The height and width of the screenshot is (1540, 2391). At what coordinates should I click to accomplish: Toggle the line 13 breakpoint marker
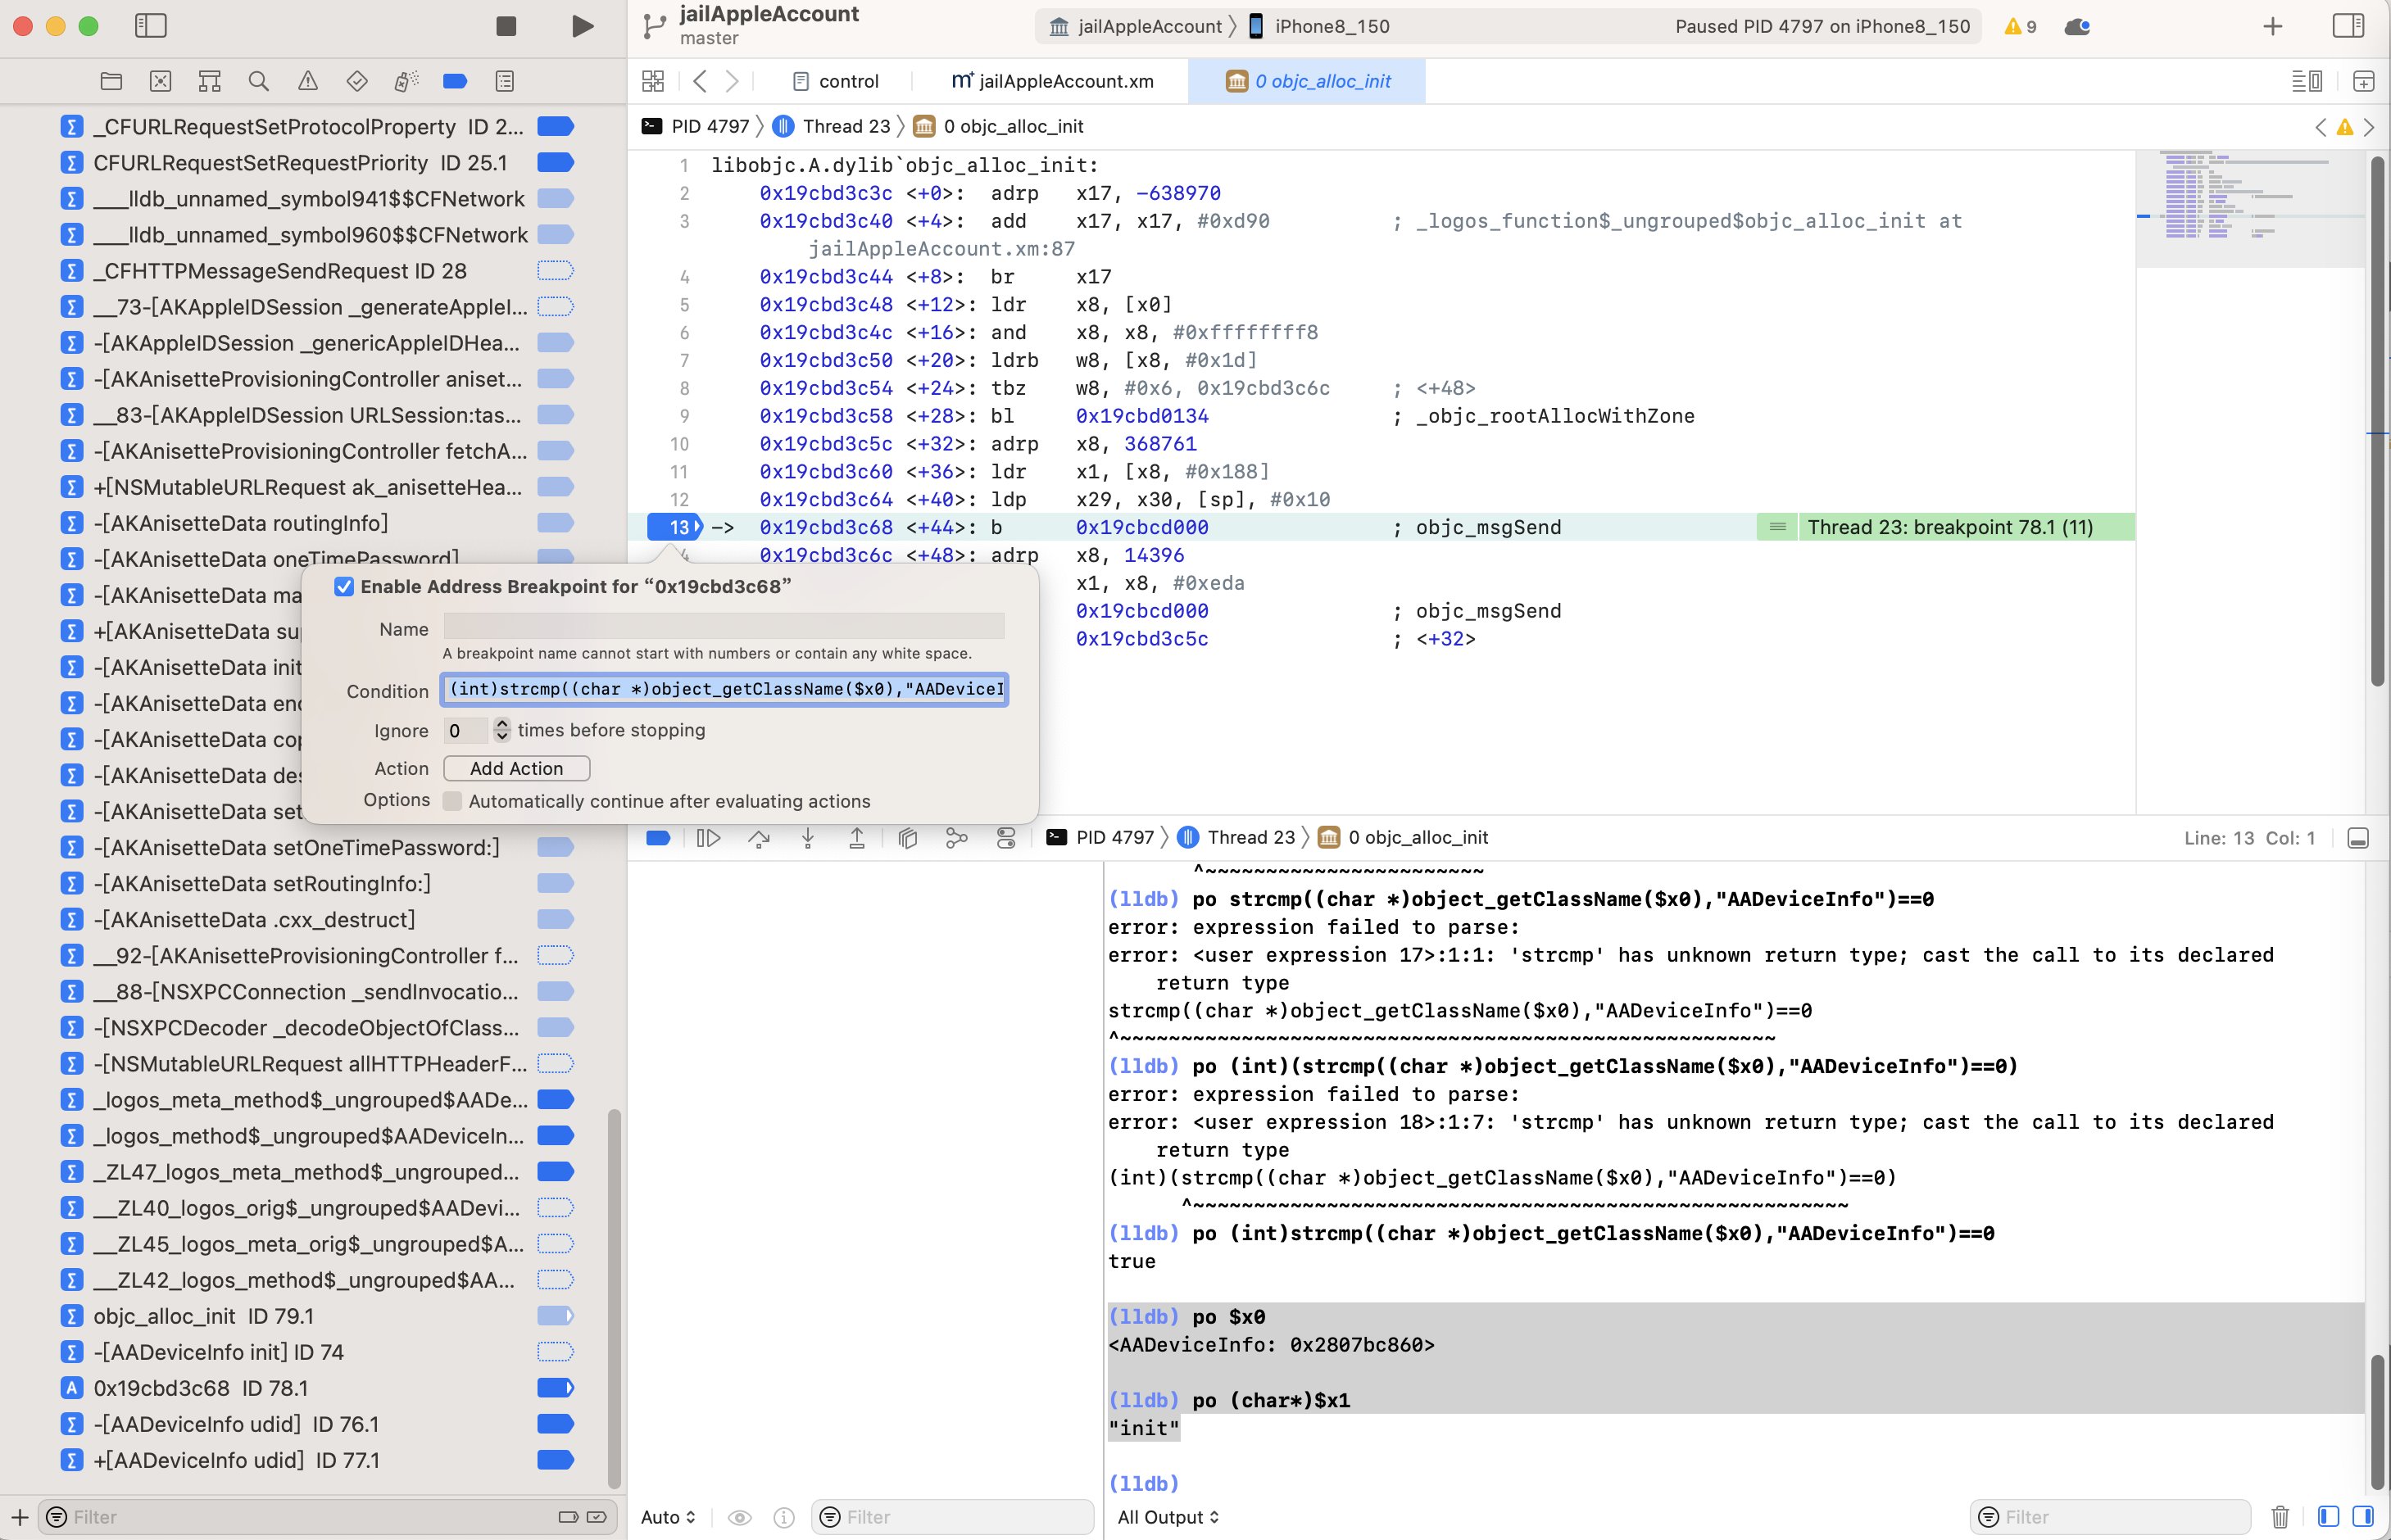[x=675, y=527]
